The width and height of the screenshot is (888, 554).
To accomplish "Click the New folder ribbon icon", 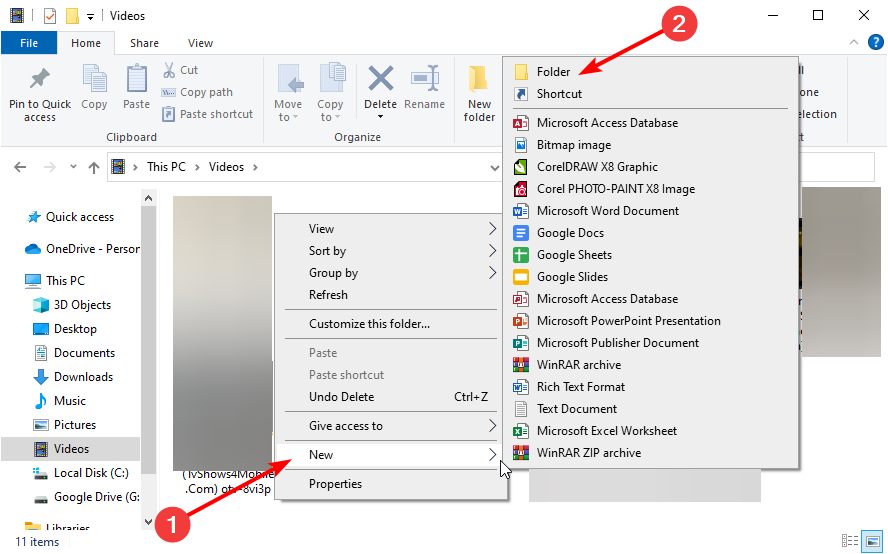I will pos(479,80).
